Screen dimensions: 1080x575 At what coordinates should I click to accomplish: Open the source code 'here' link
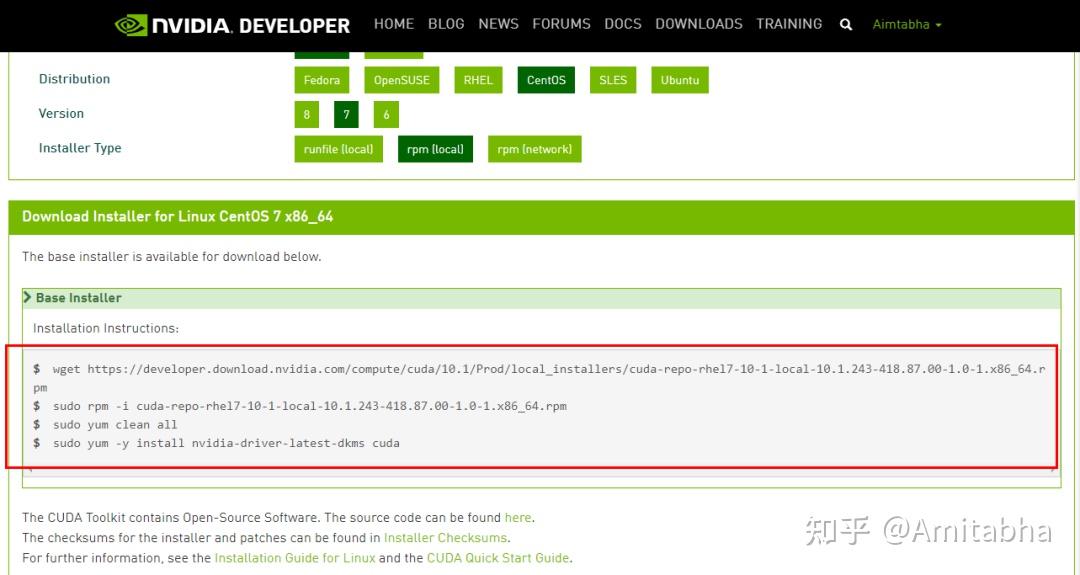pyautogui.click(x=518, y=517)
